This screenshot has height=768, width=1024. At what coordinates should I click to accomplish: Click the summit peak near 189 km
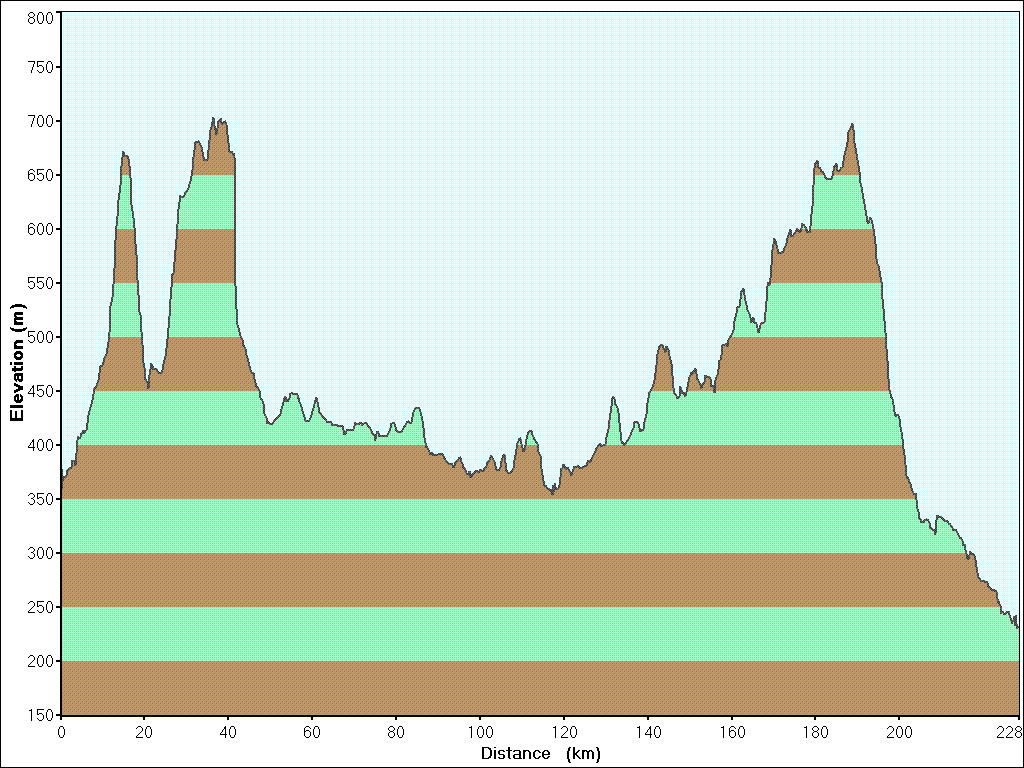(x=852, y=125)
